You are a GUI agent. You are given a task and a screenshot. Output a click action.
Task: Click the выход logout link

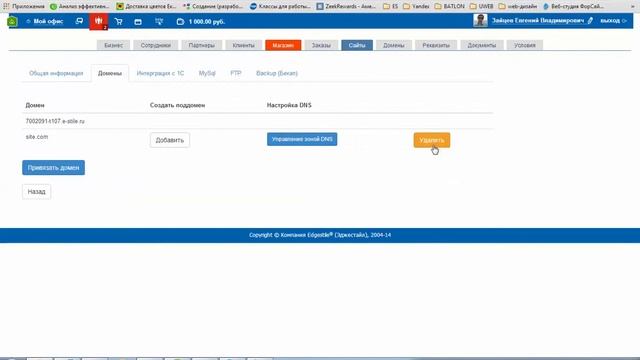pos(610,20)
